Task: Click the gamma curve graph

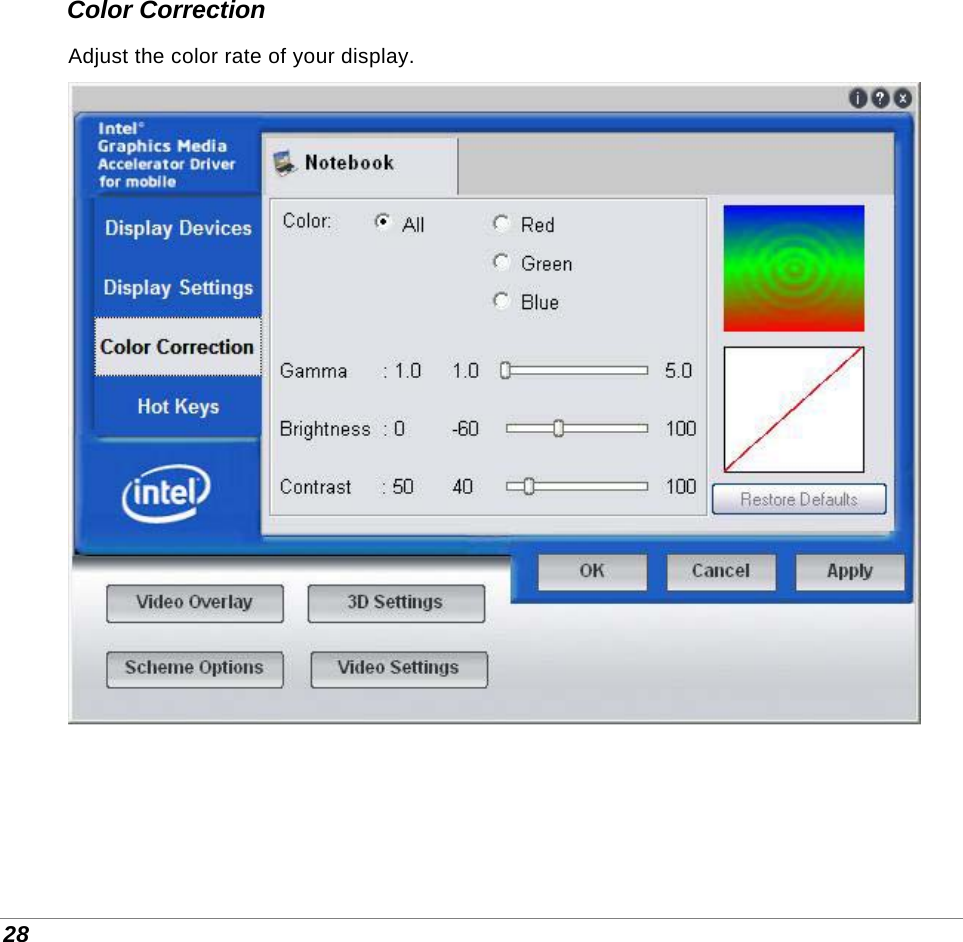Action: [793, 409]
